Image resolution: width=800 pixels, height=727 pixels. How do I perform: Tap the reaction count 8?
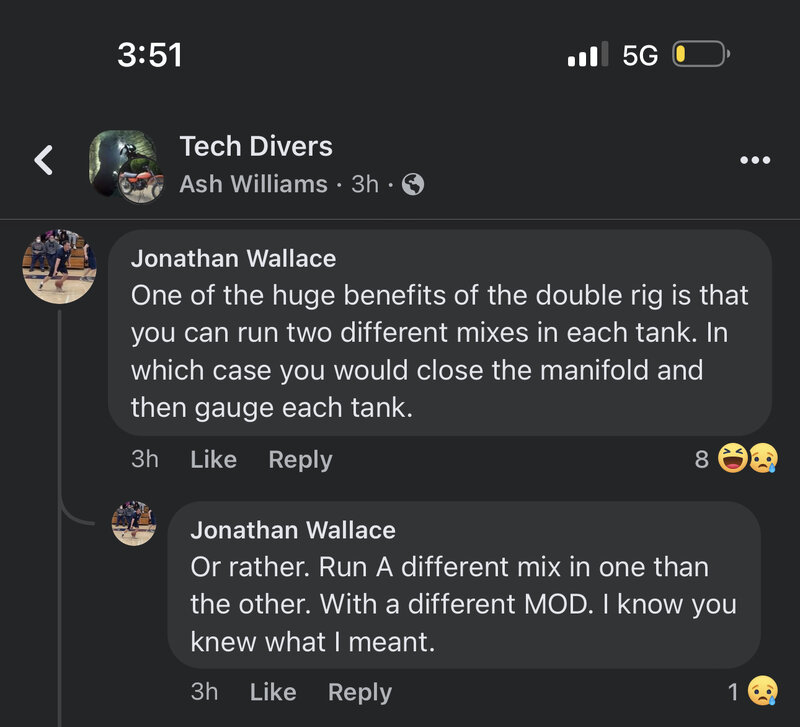[x=701, y=459]
